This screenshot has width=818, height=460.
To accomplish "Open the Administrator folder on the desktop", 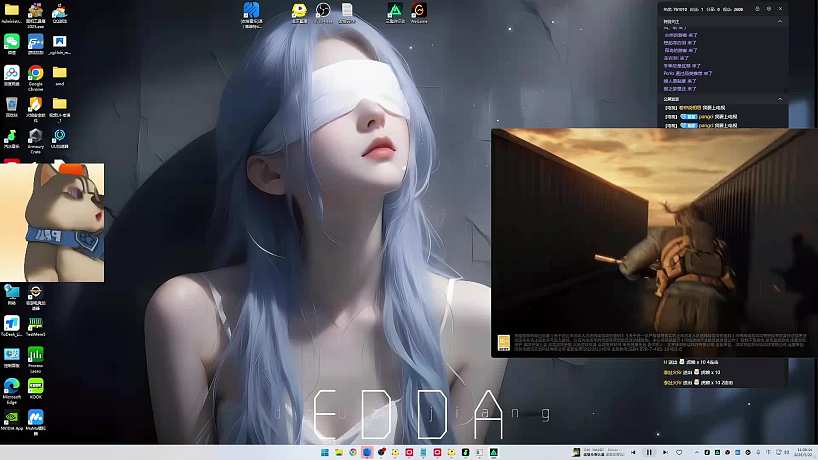I will coord(11,13).
